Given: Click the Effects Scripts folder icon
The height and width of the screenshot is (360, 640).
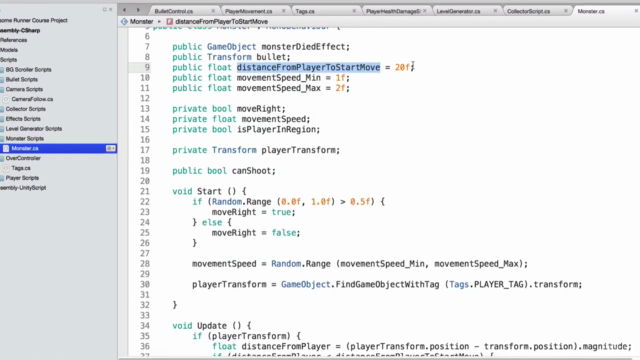Looking at the screenshot, I should click(2, 119).
